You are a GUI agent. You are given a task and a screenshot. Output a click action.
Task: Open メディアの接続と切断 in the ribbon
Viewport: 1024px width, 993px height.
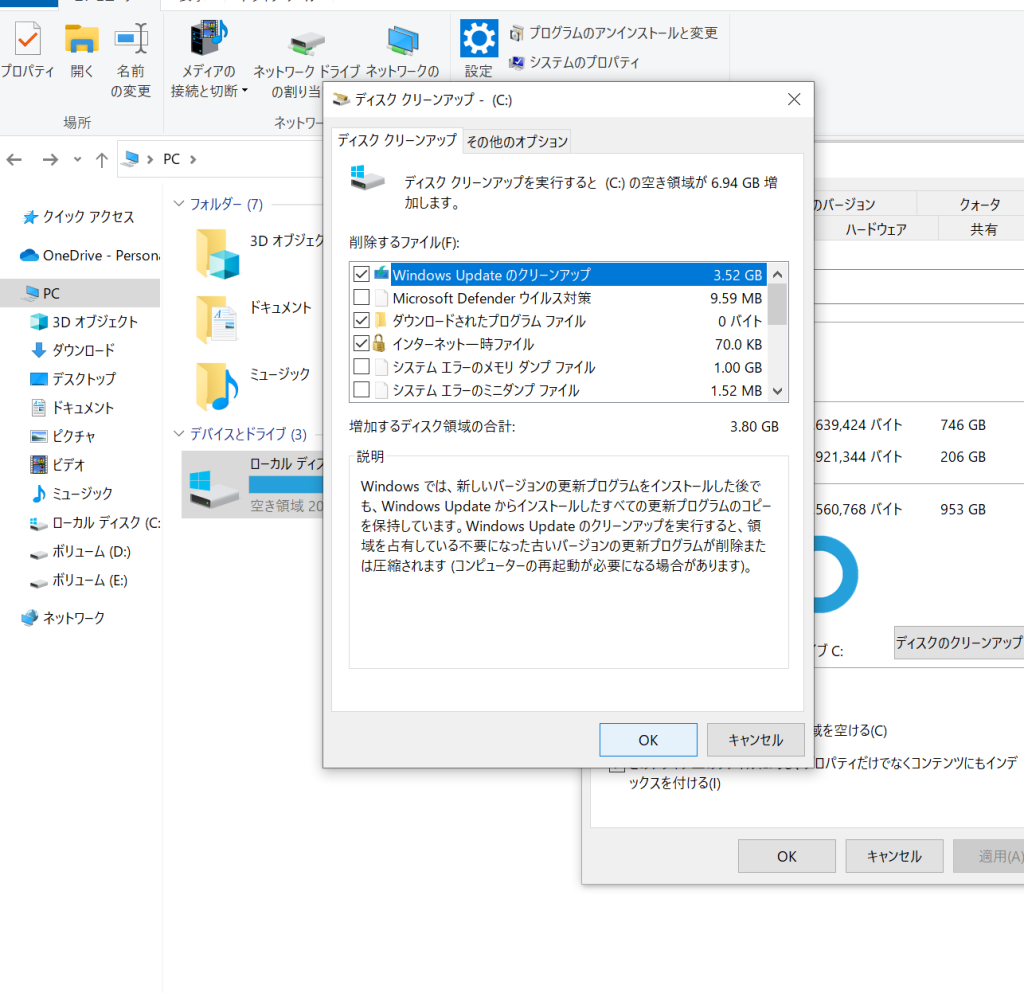209,41
